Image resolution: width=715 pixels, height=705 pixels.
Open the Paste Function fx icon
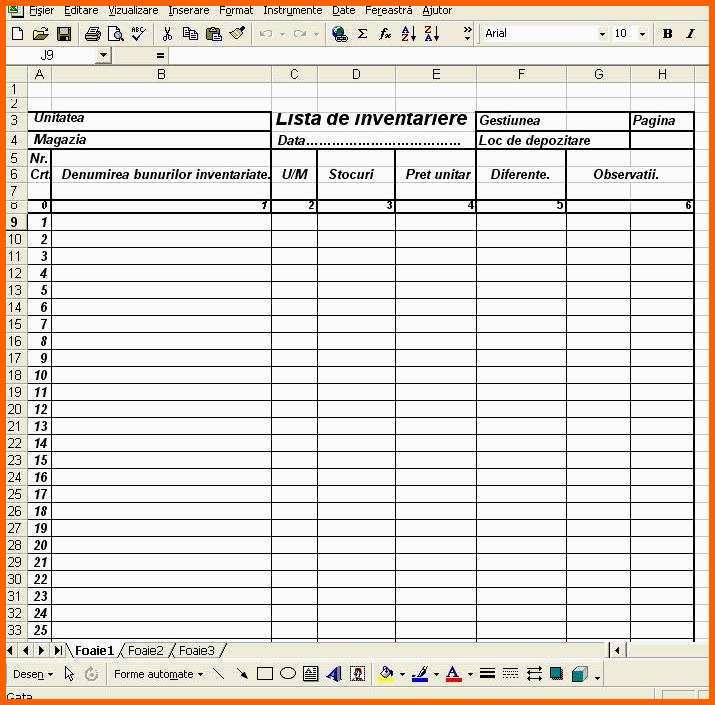pos(385,33)
